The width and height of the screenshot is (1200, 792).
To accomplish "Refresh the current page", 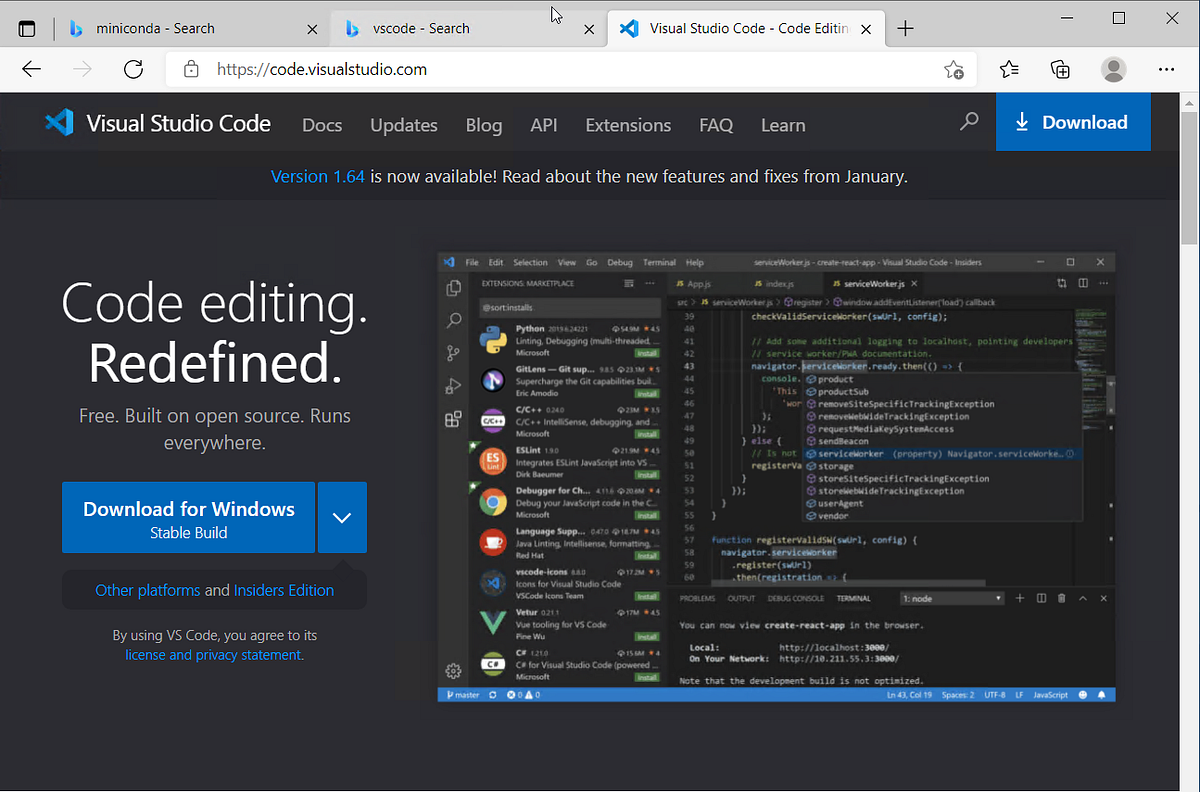I will point(133,69).
